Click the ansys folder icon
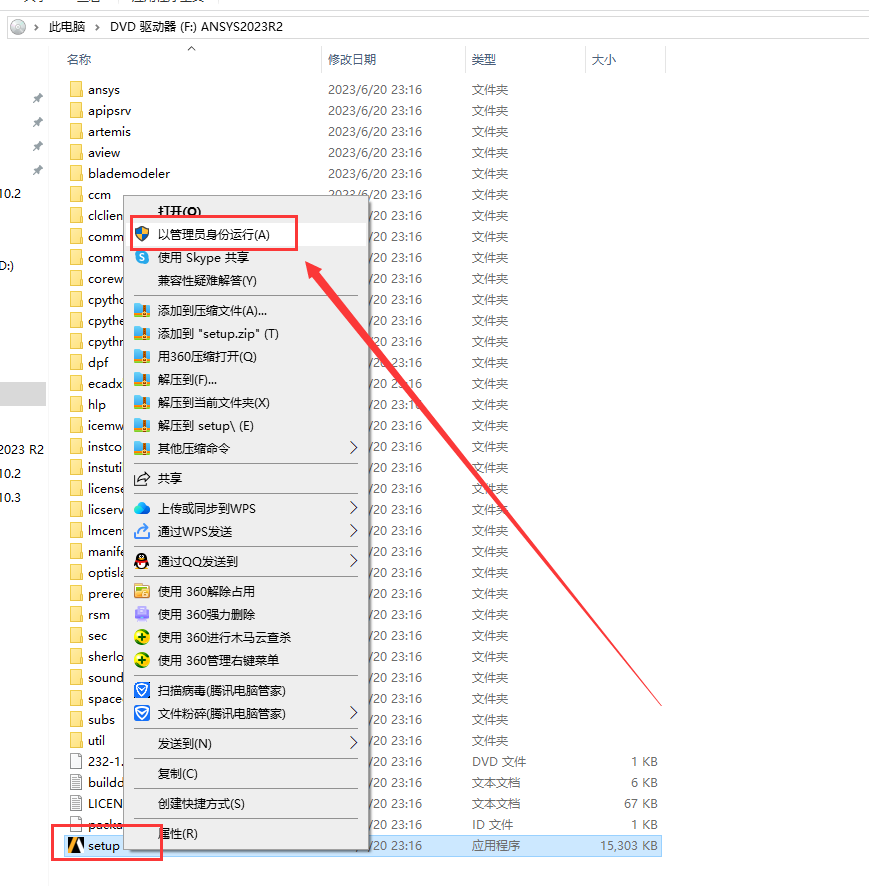This screenshot has height=886, width=869. click(x=76, y=89)
